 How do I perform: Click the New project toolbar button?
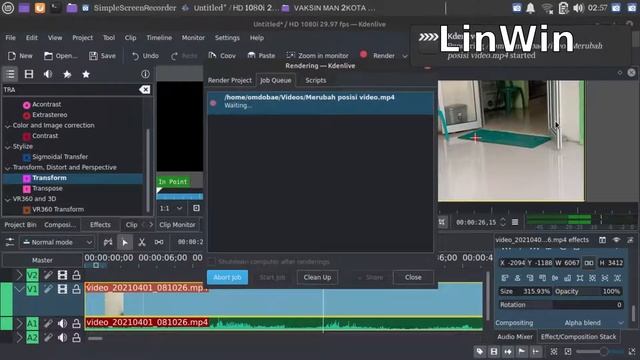(20, 56)
